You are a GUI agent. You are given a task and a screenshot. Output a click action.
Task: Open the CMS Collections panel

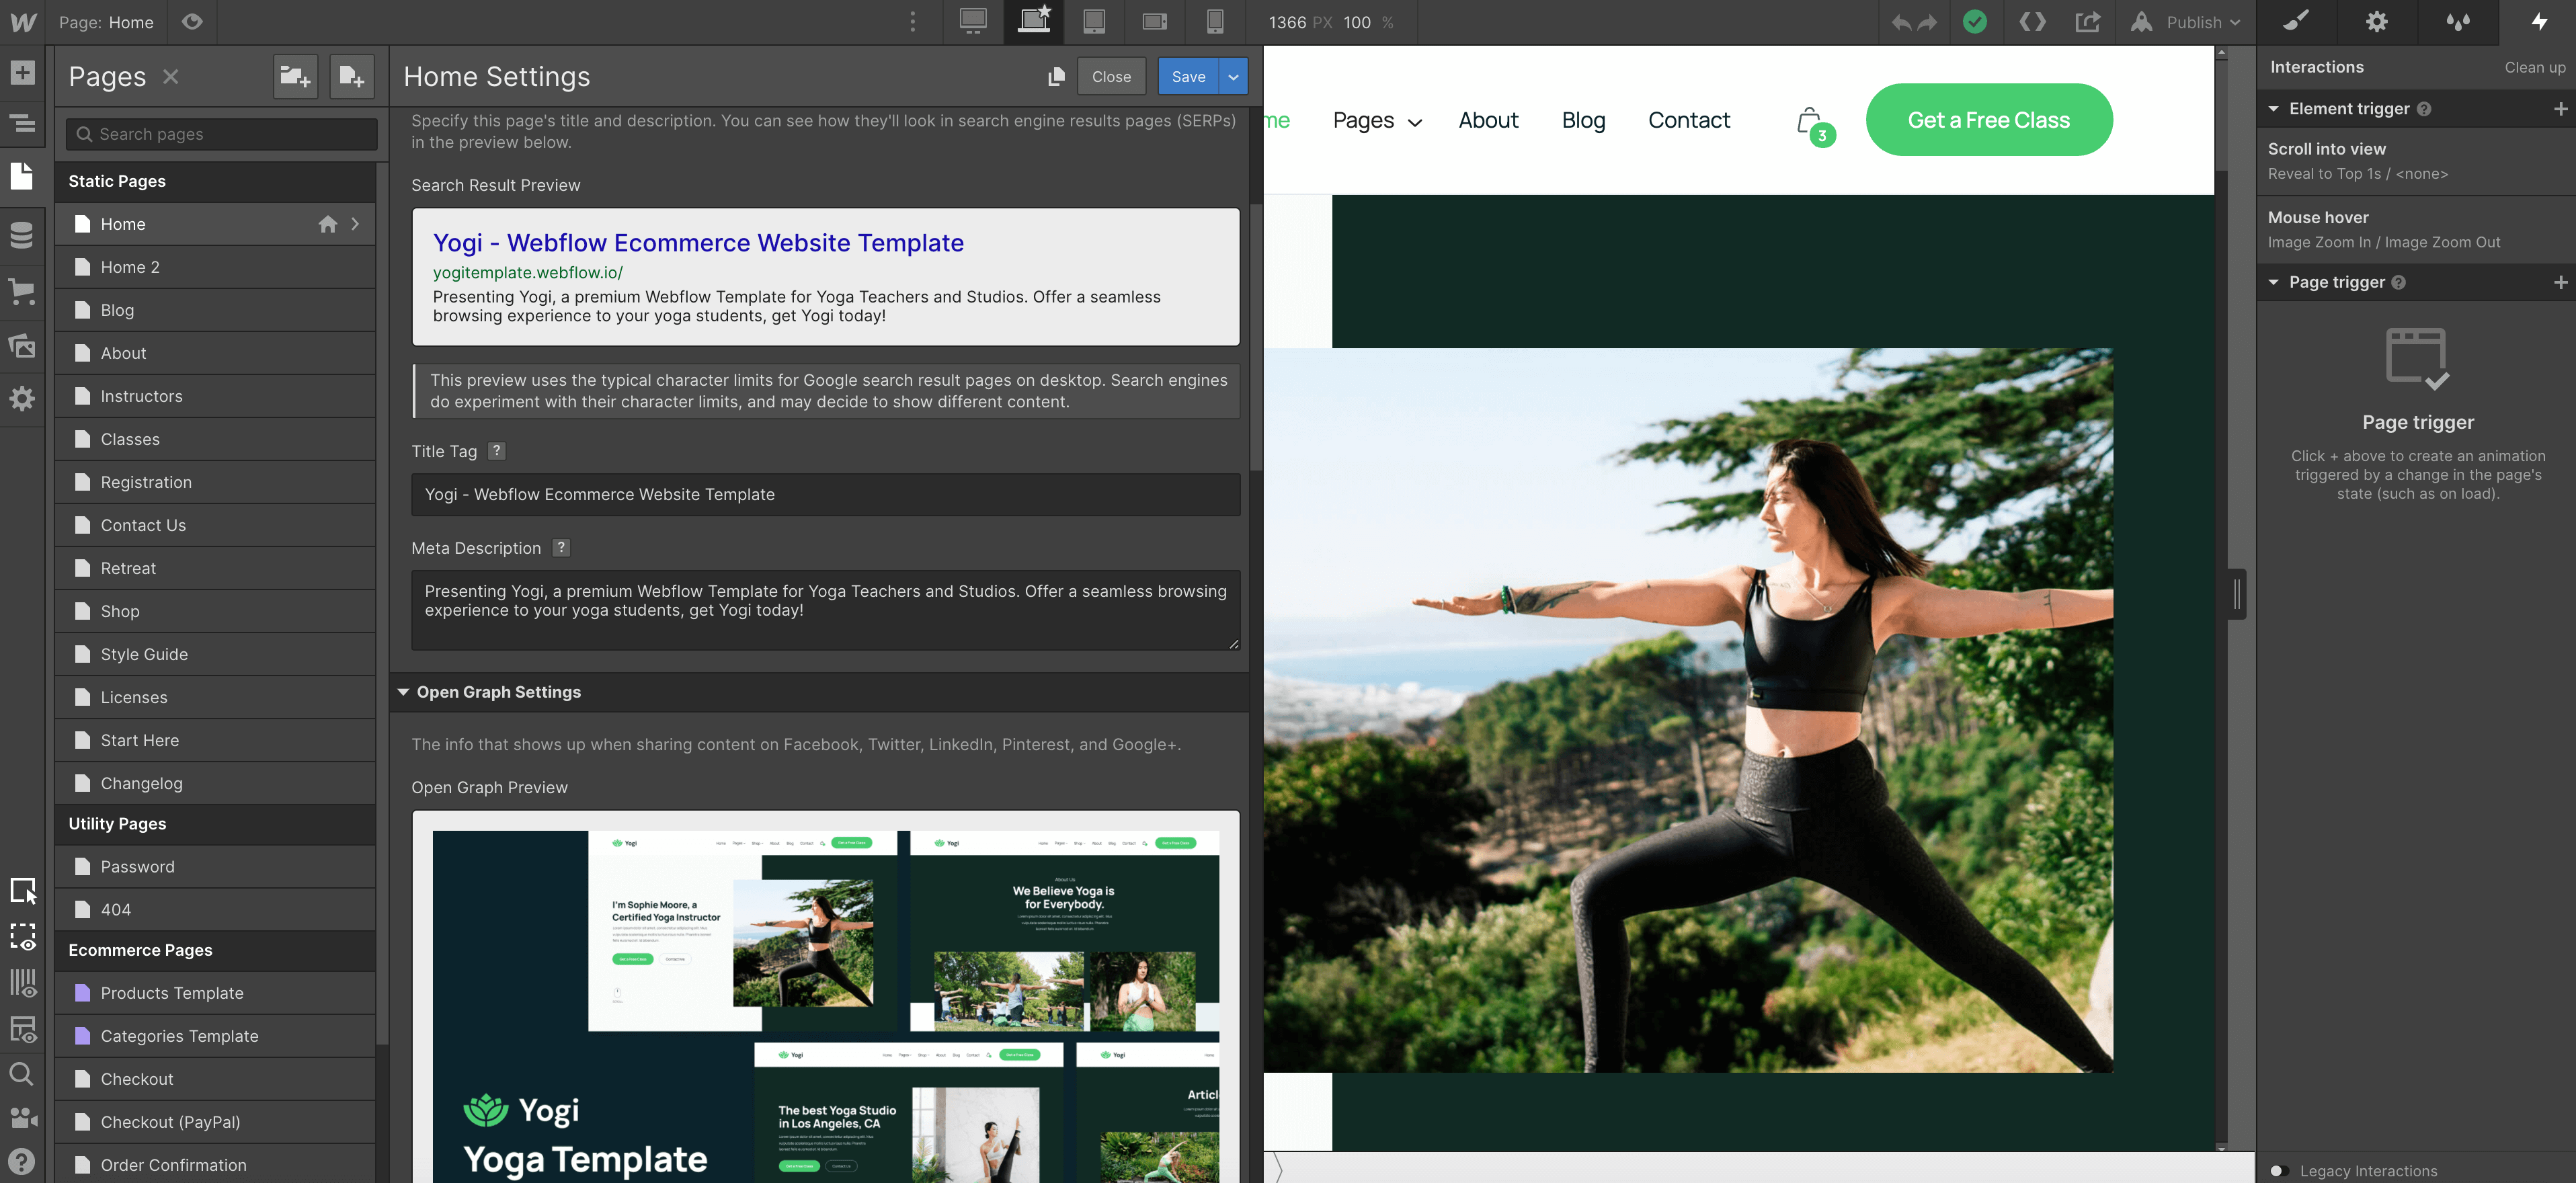pos(22,235)
